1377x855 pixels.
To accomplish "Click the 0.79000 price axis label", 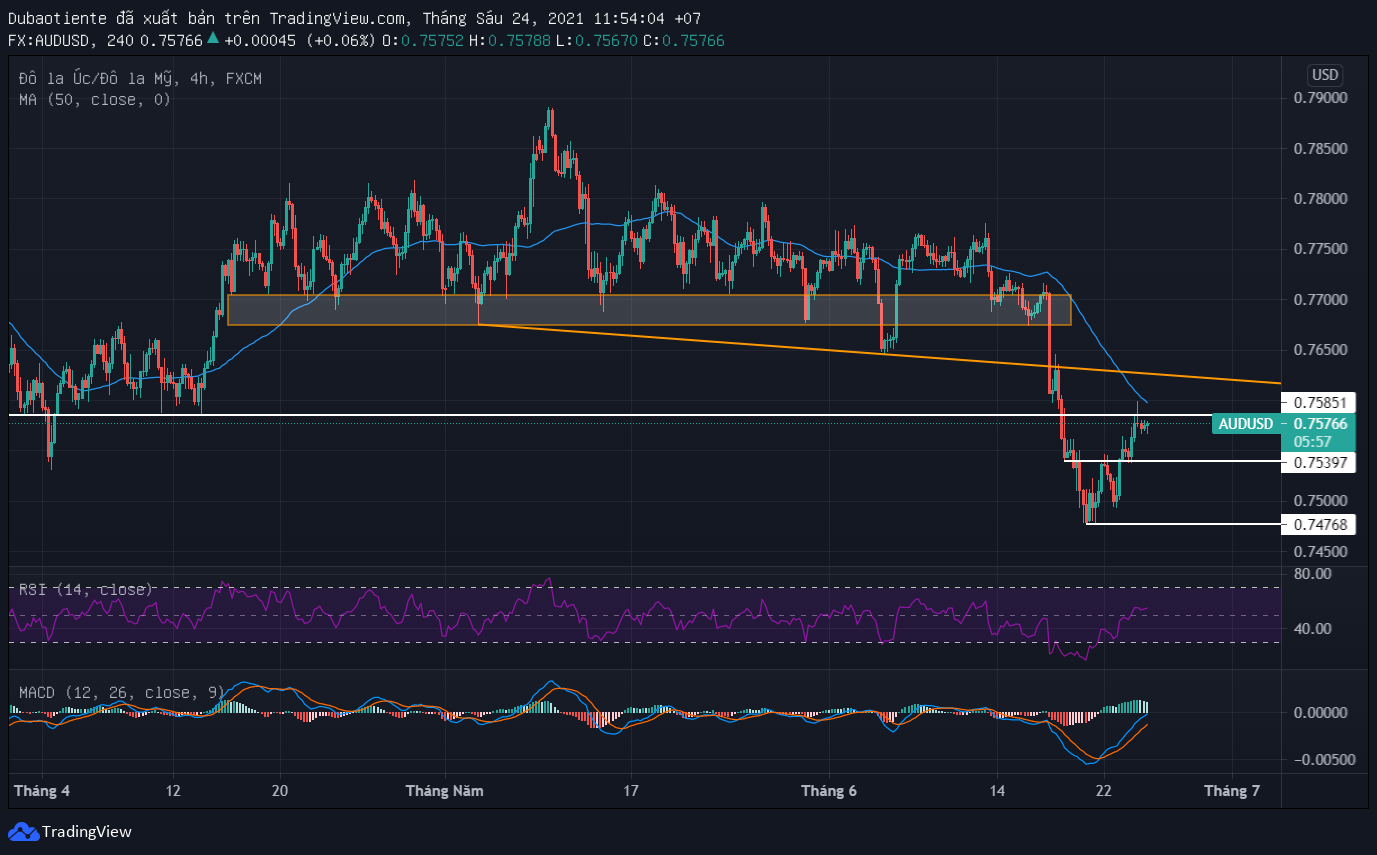I will [x=1320, y=98].
